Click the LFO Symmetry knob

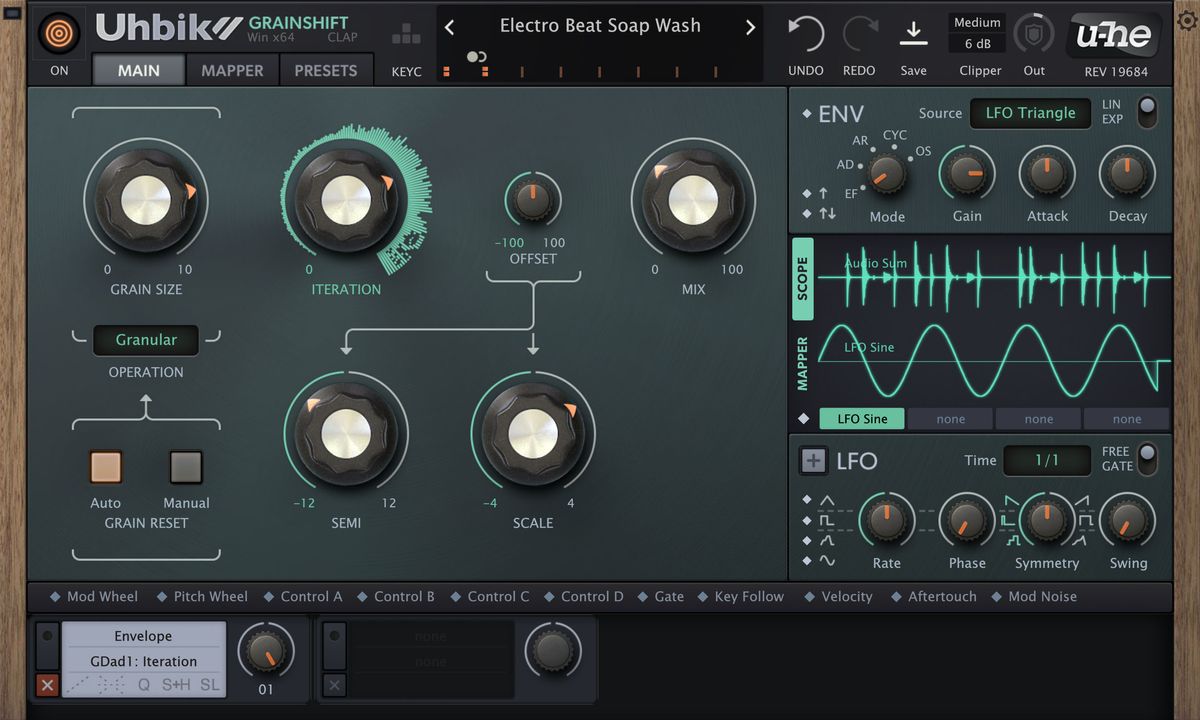(x=1047, y=520)
